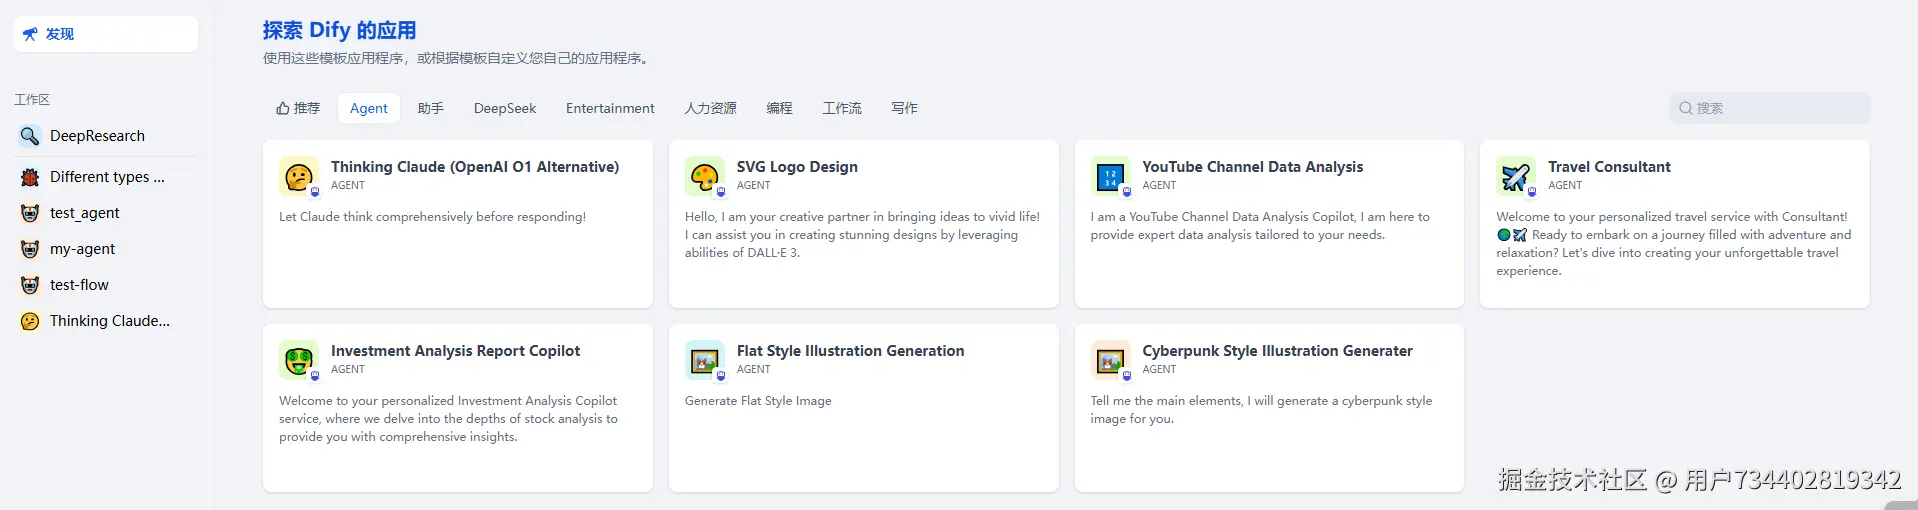Open the Different types ... workspace app
Screen dimensions: 1918x510
106,177
